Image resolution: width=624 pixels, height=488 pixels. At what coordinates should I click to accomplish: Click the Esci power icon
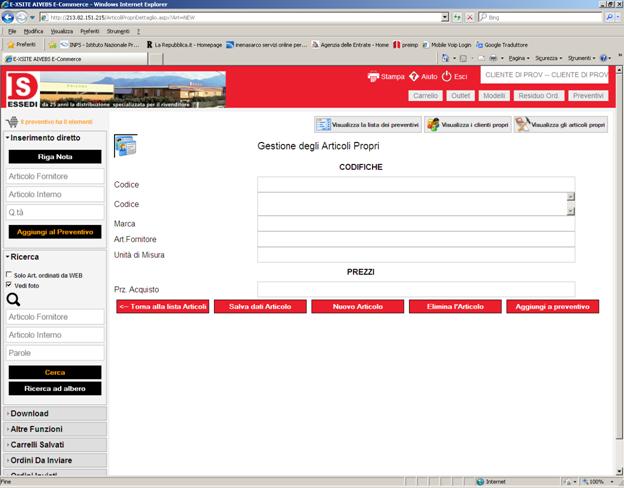[x=446, y=76]
